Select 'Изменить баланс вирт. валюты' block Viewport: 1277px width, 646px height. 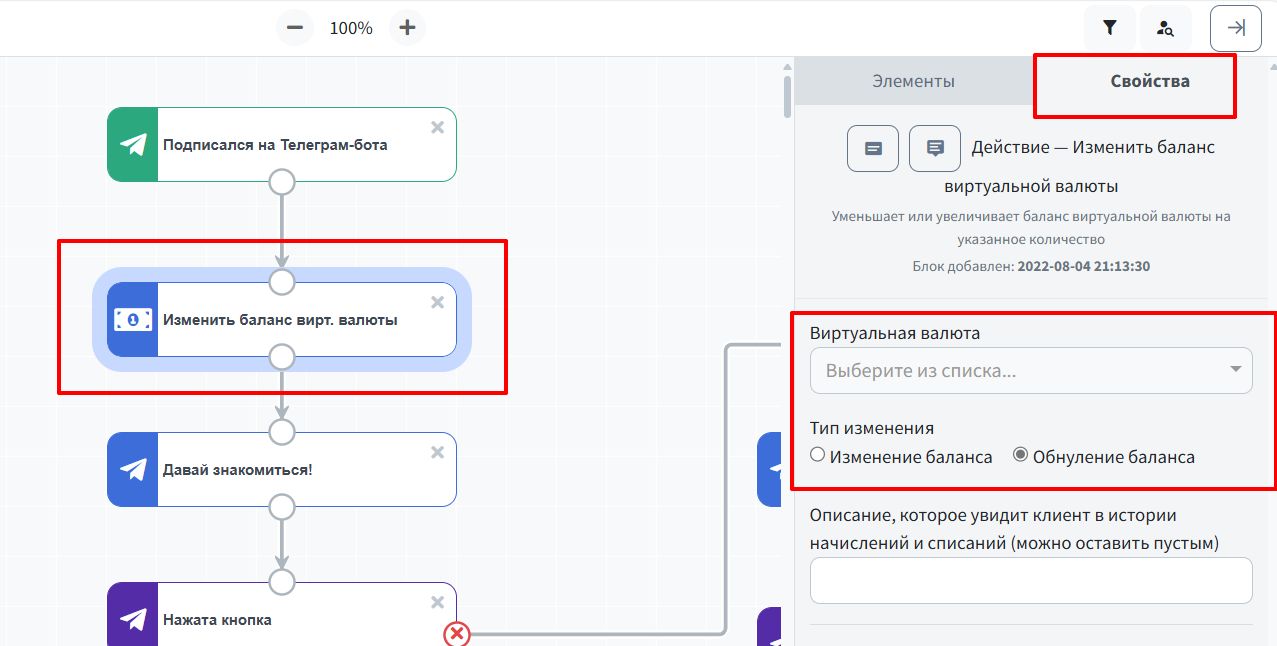tap(282, 320)
